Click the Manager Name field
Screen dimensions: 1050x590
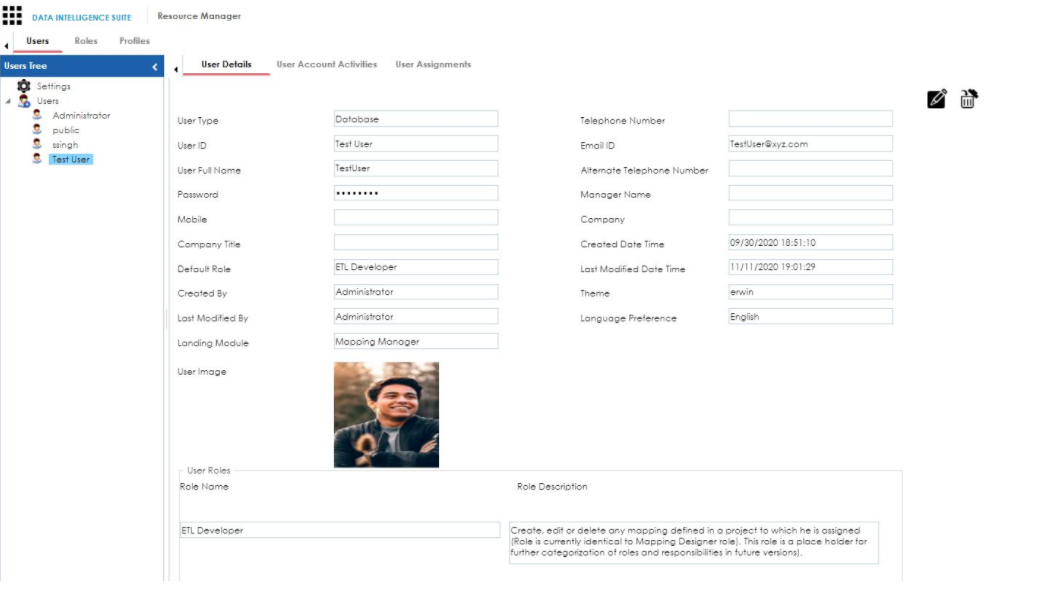click(x=810, y=194)
